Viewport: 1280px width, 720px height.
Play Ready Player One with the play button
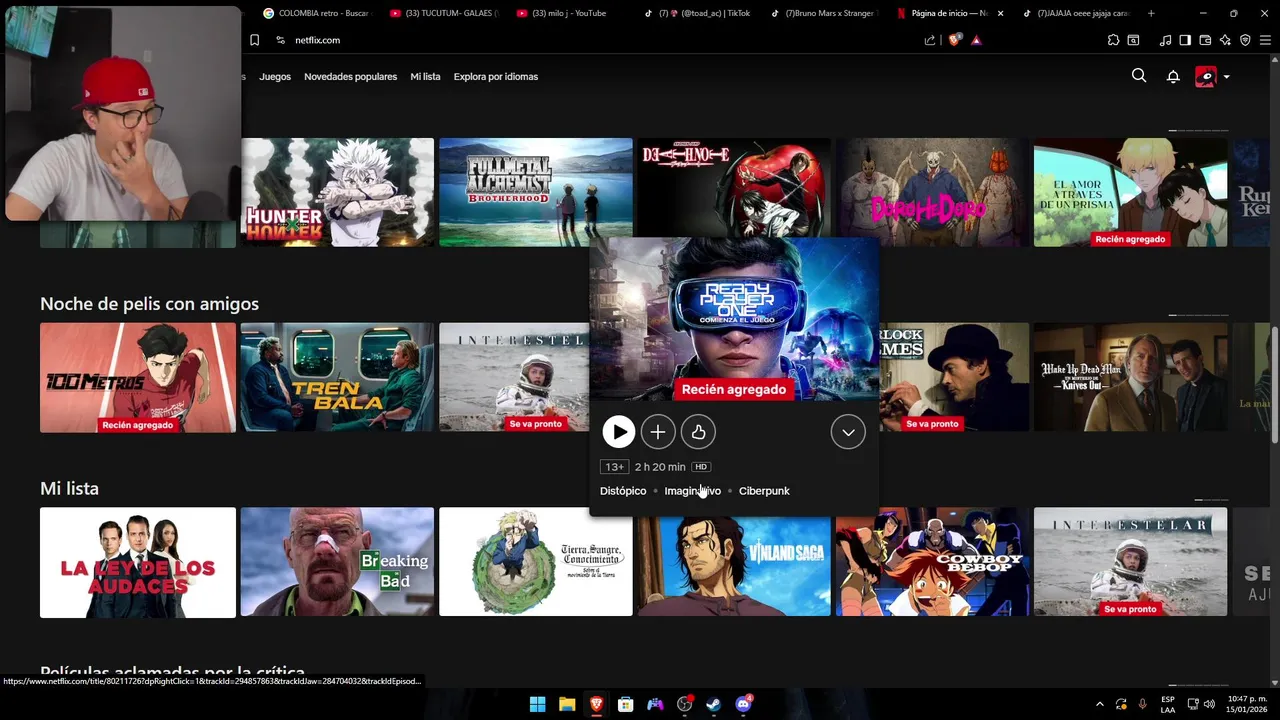(x=619, y=432)
